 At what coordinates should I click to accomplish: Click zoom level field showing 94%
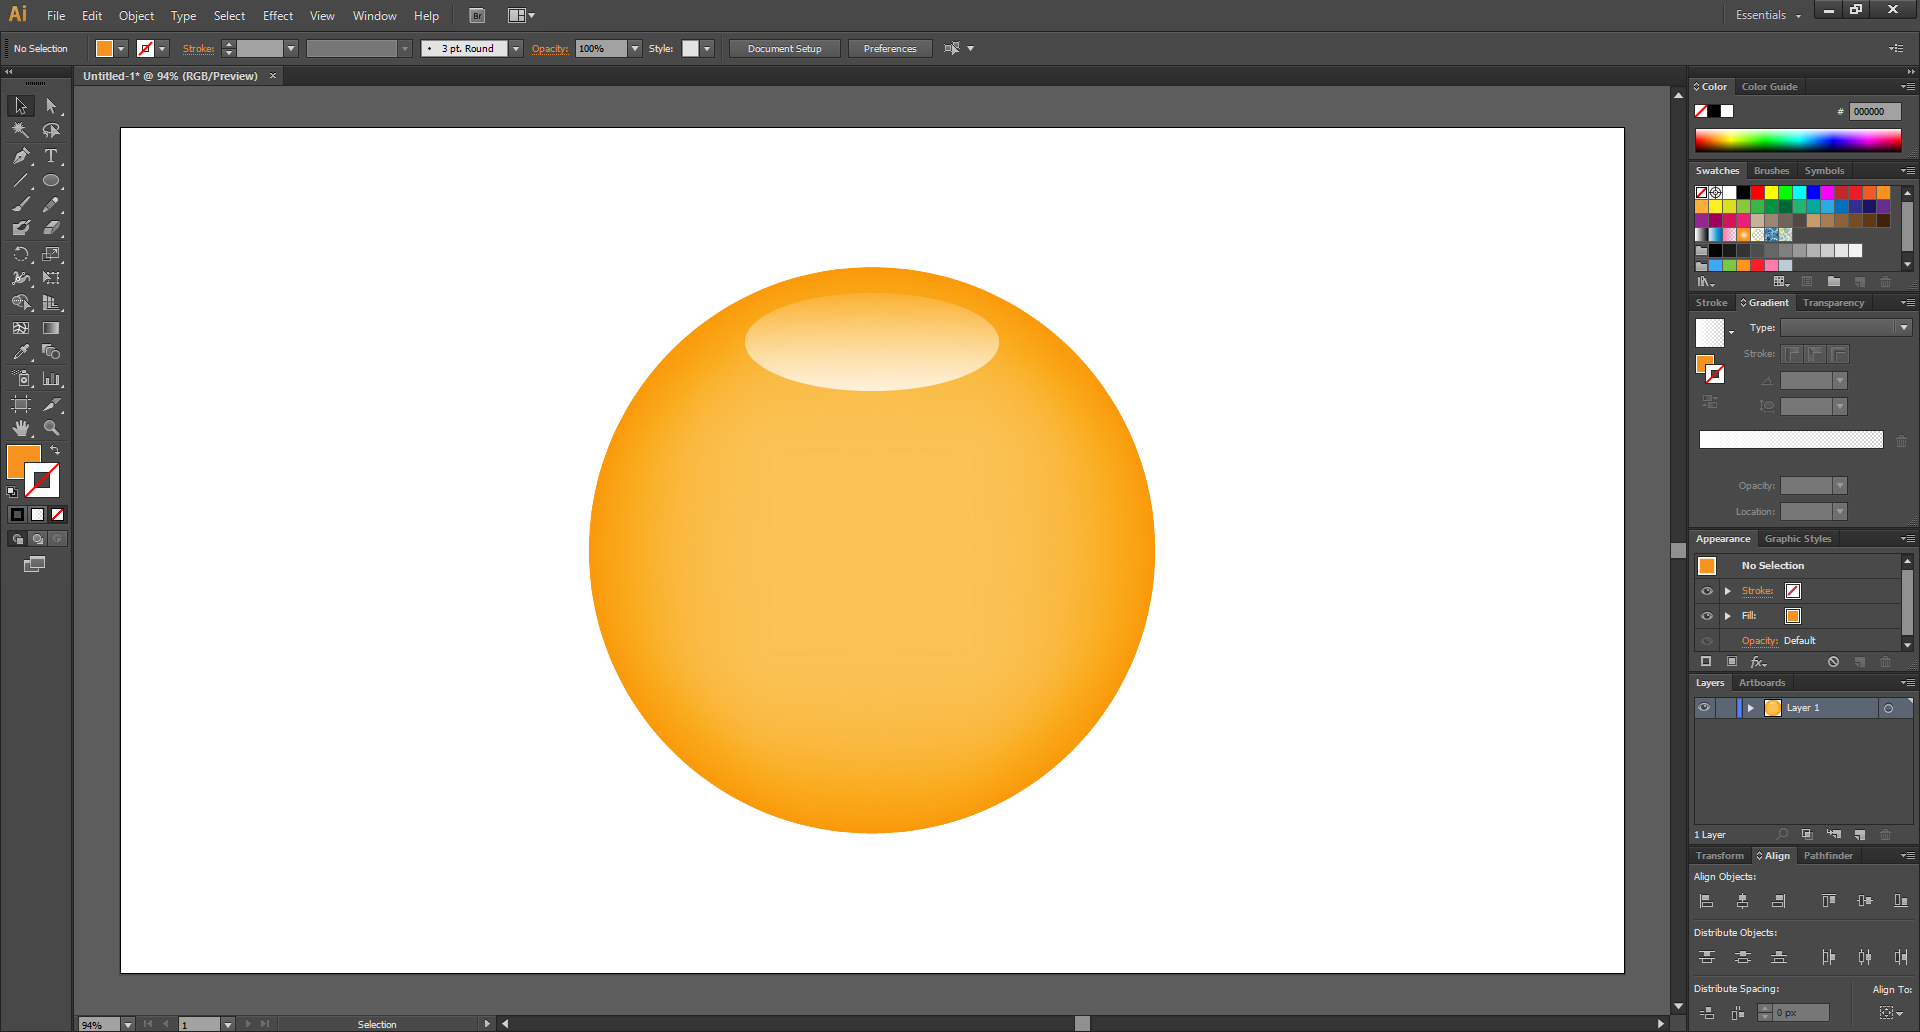coord(100,1025)
